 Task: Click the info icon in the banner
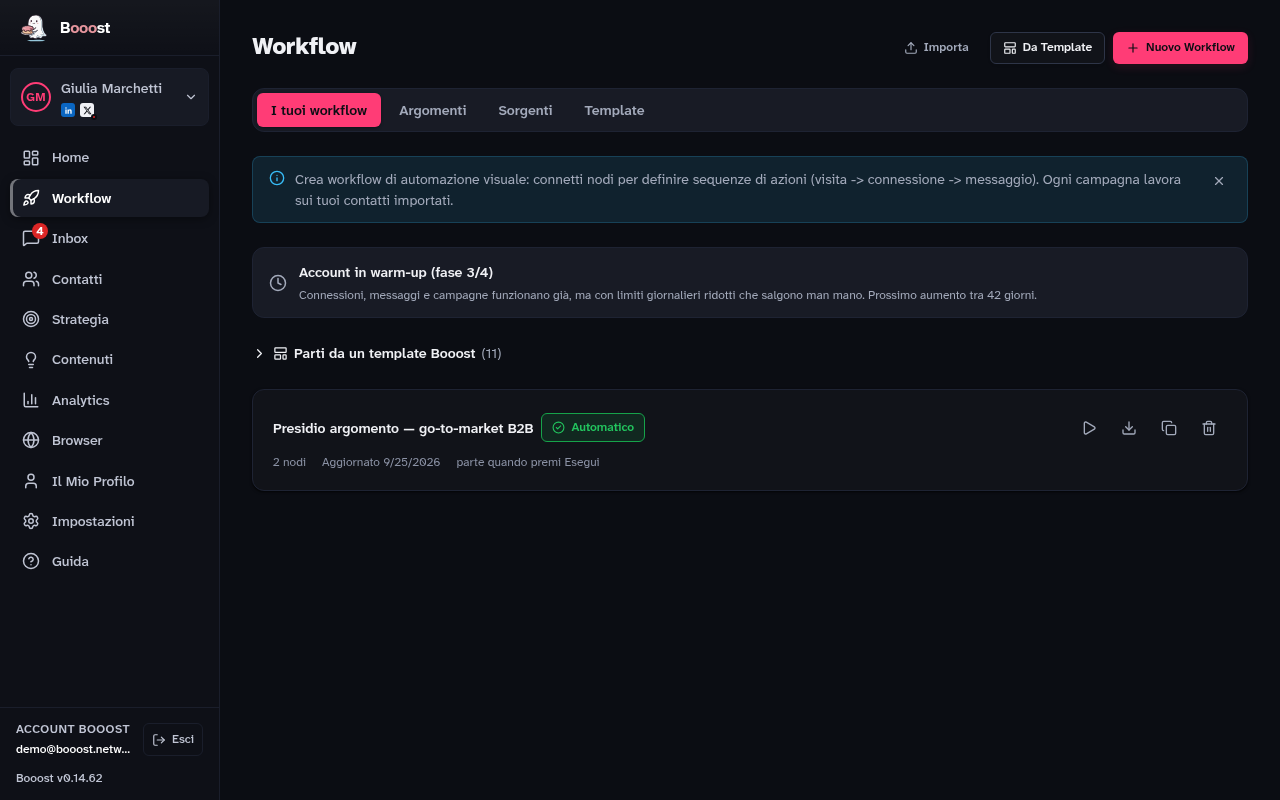pyautogui.click(x=277, y=178)
